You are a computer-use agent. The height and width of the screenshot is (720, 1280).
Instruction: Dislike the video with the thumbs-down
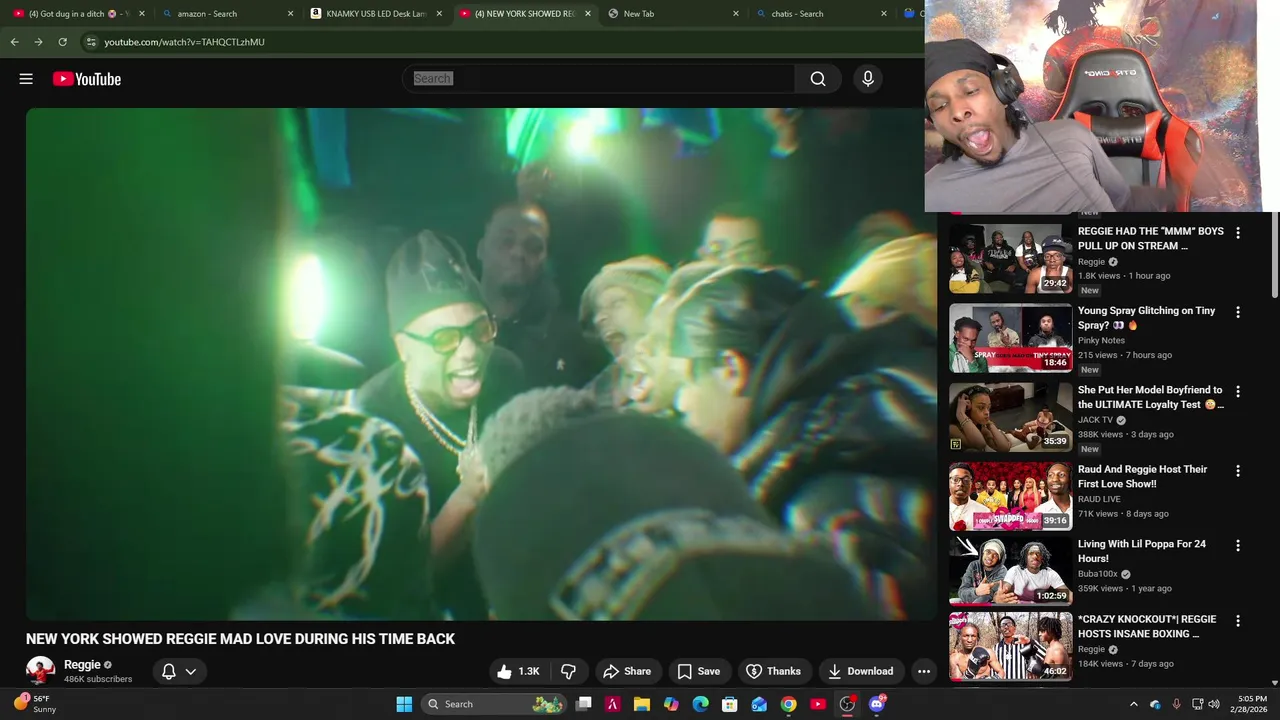[x=568, y=671]
